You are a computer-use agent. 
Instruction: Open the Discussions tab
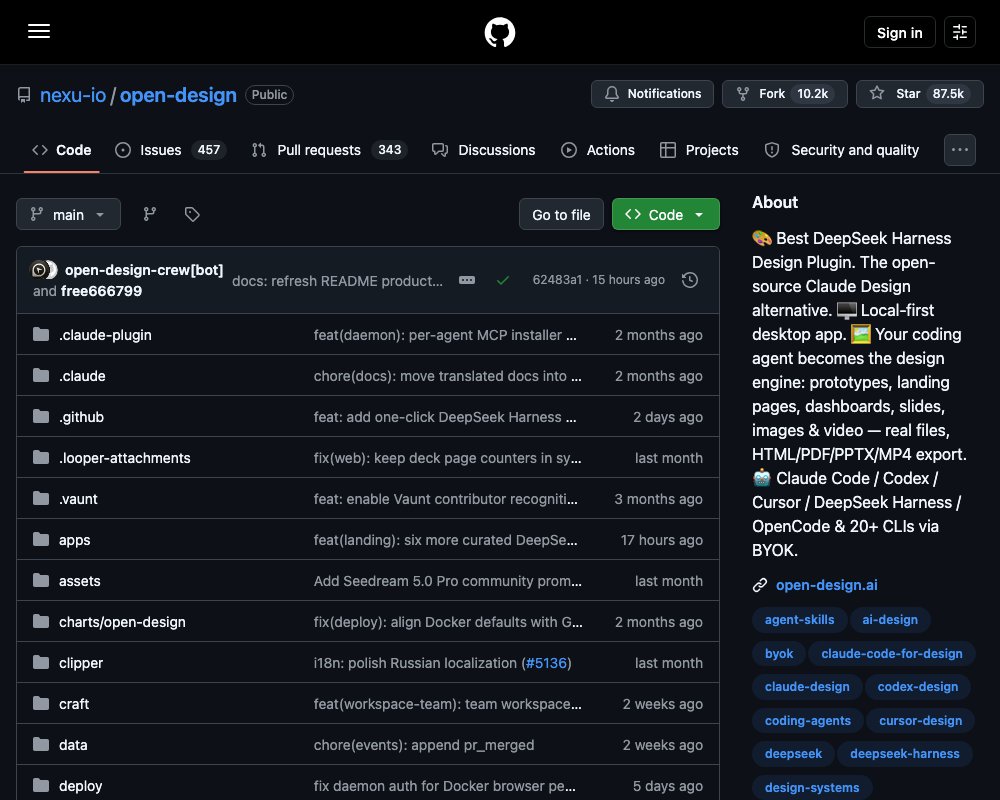point(483,150)
